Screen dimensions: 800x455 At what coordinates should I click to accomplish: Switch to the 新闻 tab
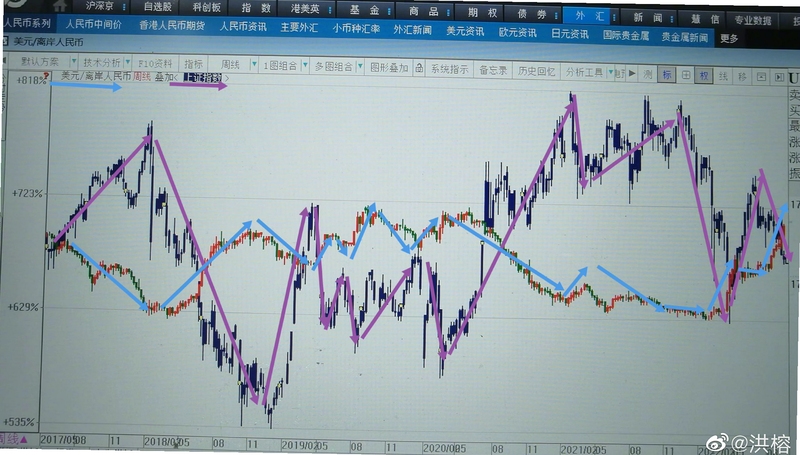coord(647,17)
